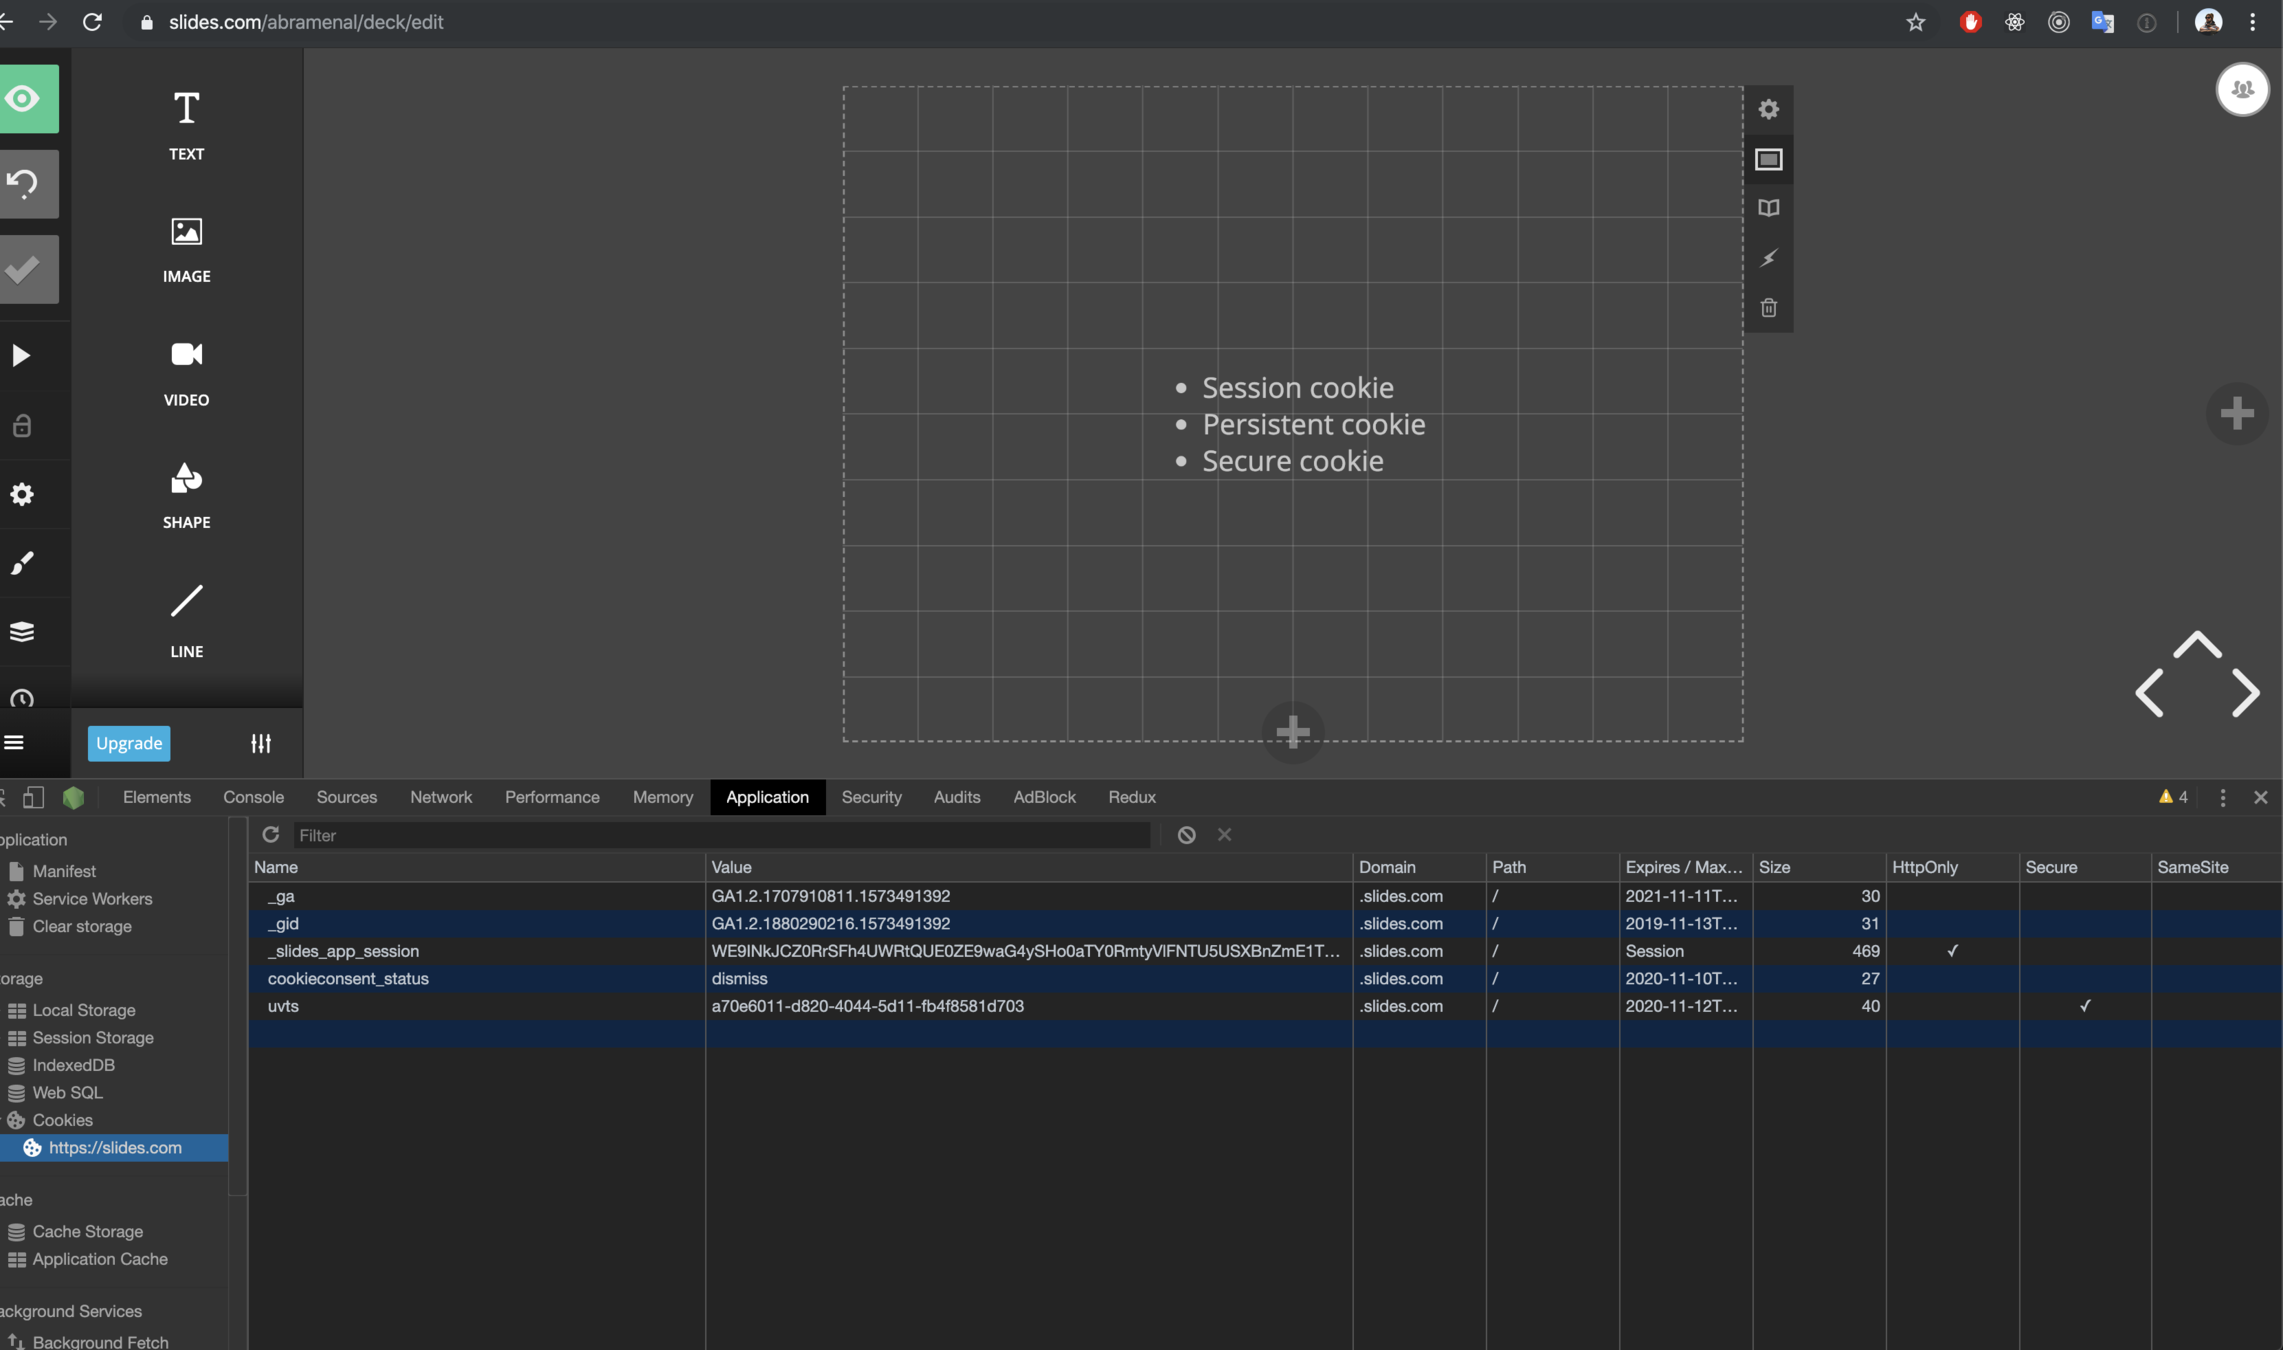Open the hamburger menu at bottom left
Viewport: 2283px width, 1350px height.
(14, 742)
